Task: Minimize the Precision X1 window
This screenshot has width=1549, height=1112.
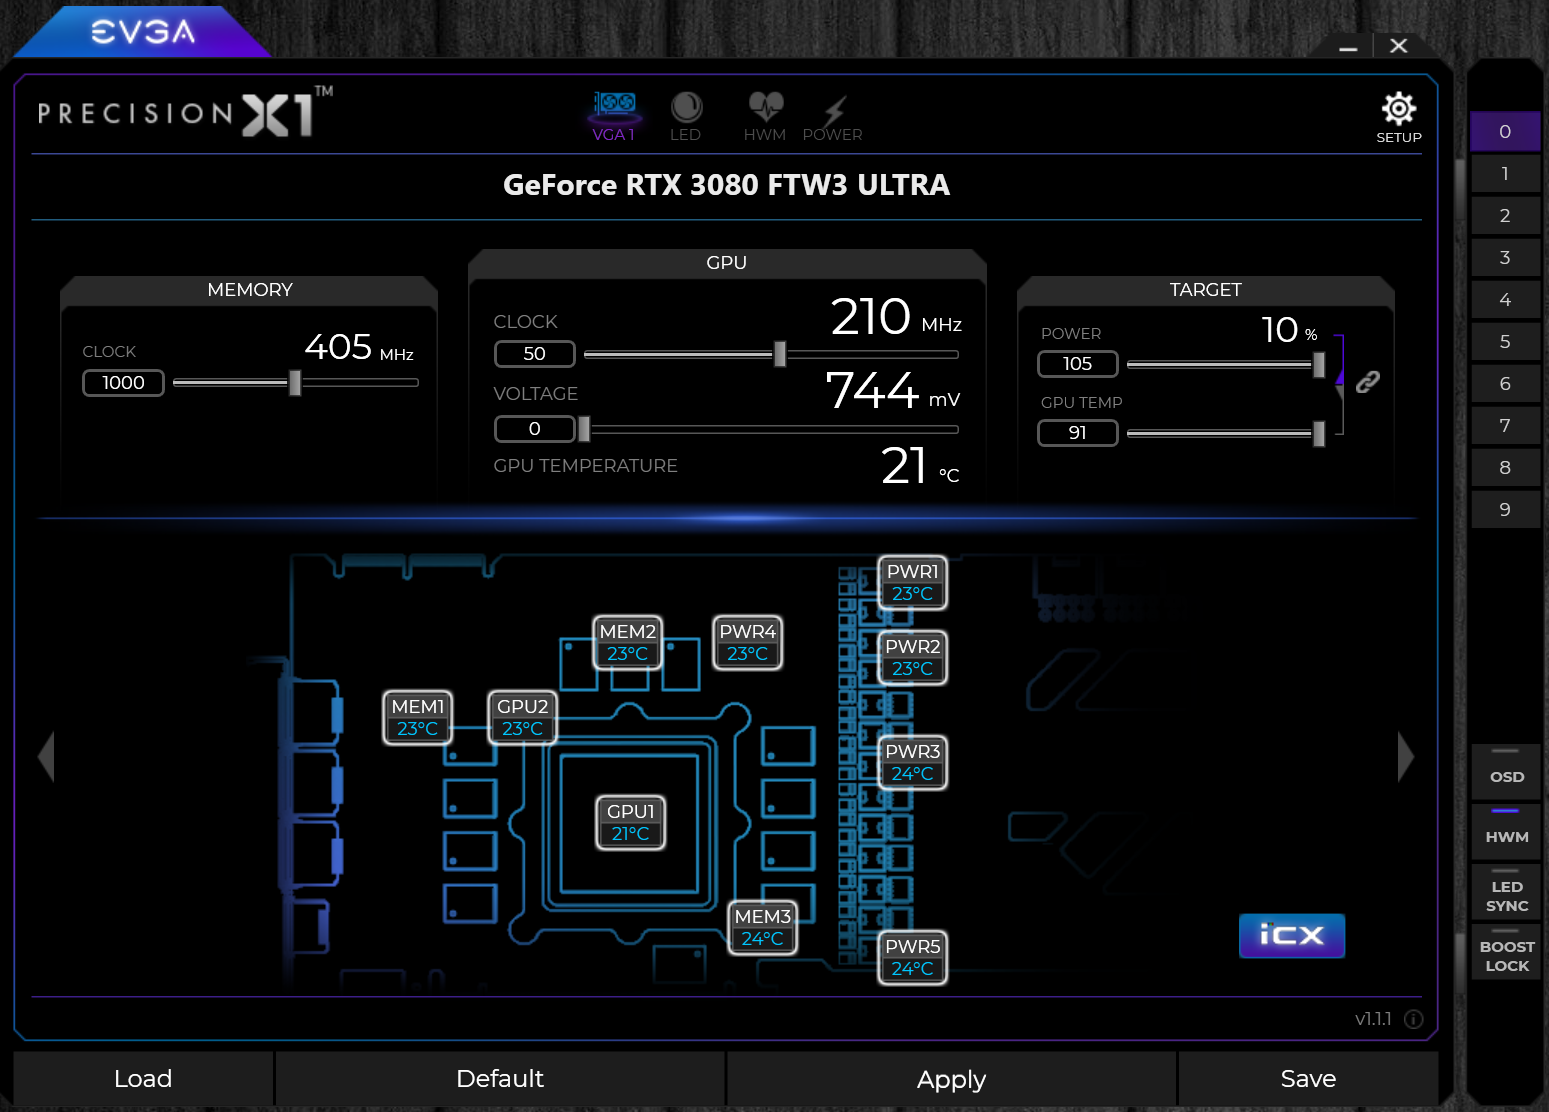Action: [x=1348, y=47]
